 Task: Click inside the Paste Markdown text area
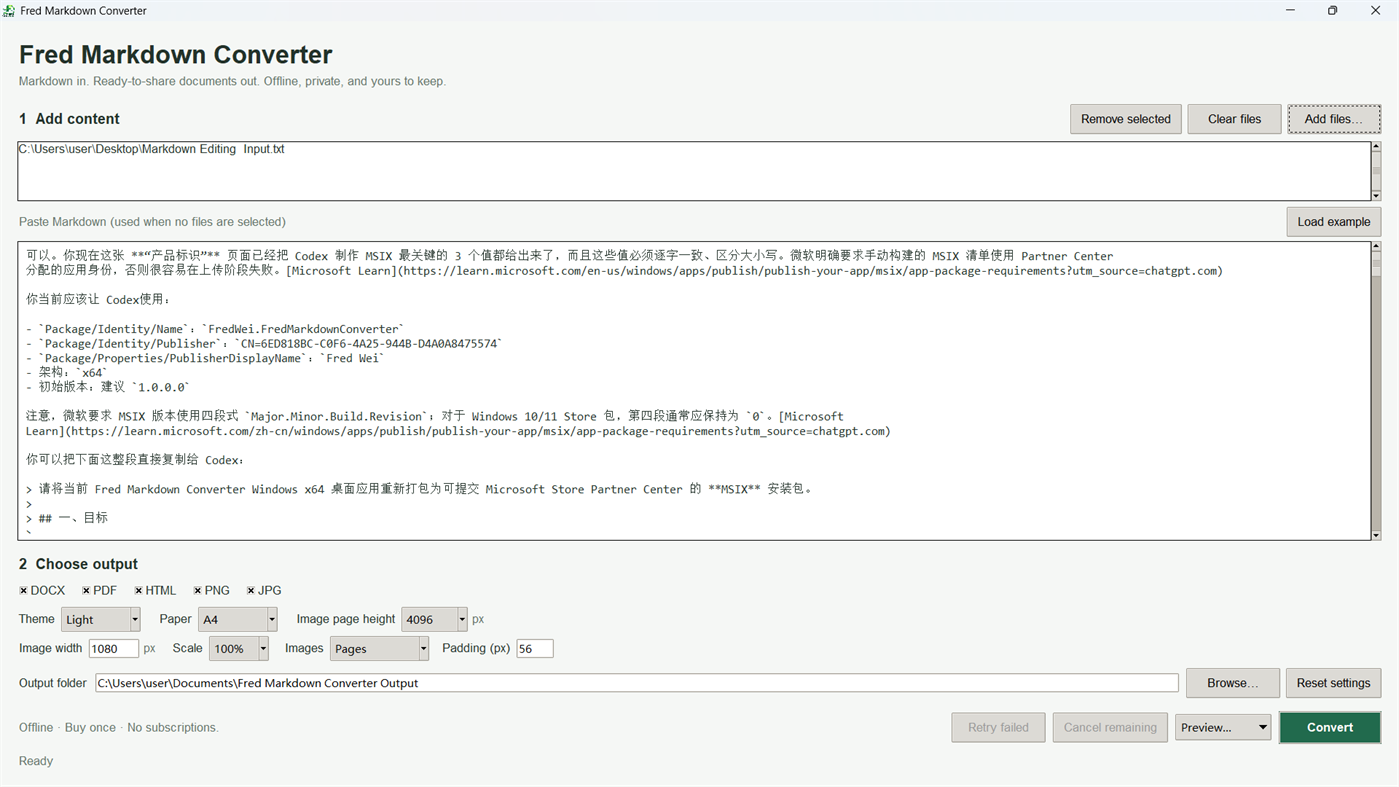pyautogui.click(x=693, y=391)
